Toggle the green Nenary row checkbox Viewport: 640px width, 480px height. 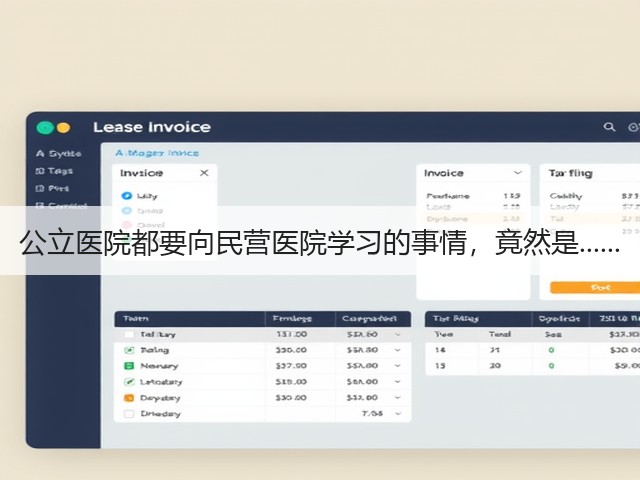click(129, 366)
